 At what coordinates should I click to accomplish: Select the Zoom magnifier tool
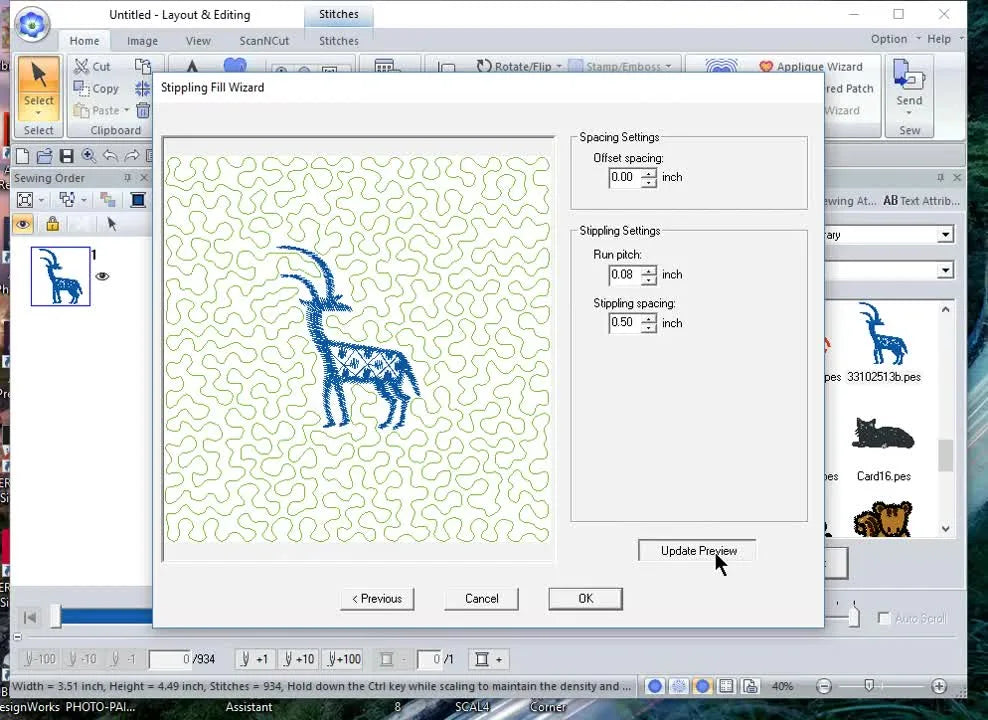[x=88, y=156]
